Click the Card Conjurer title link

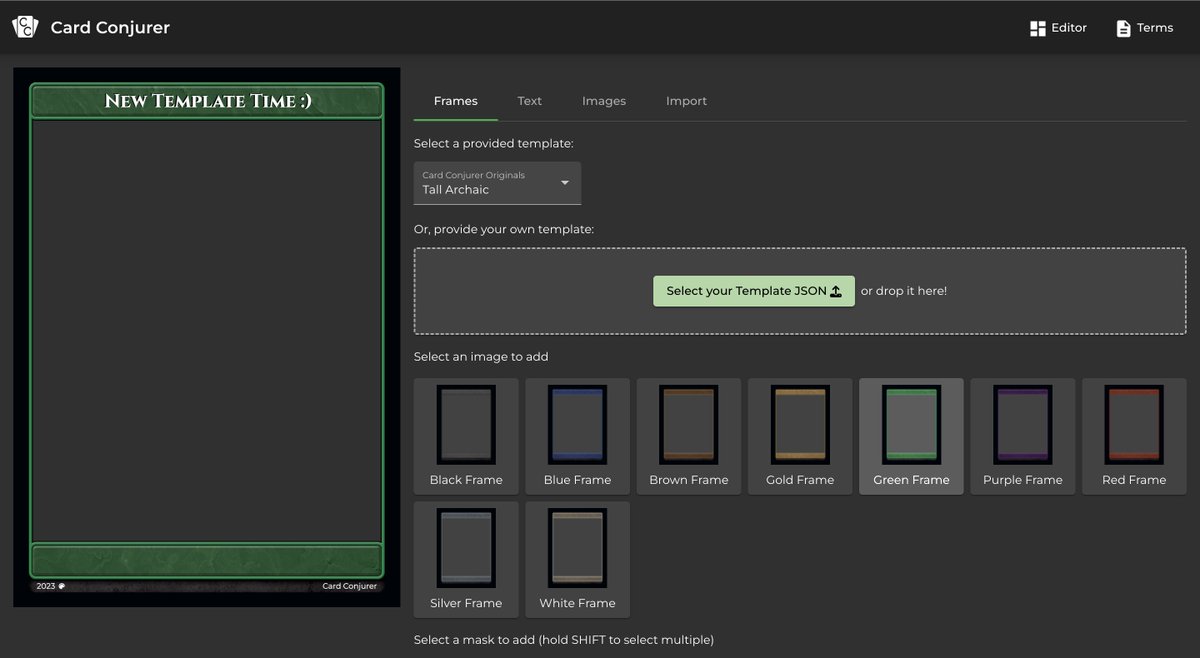point(110,28)
